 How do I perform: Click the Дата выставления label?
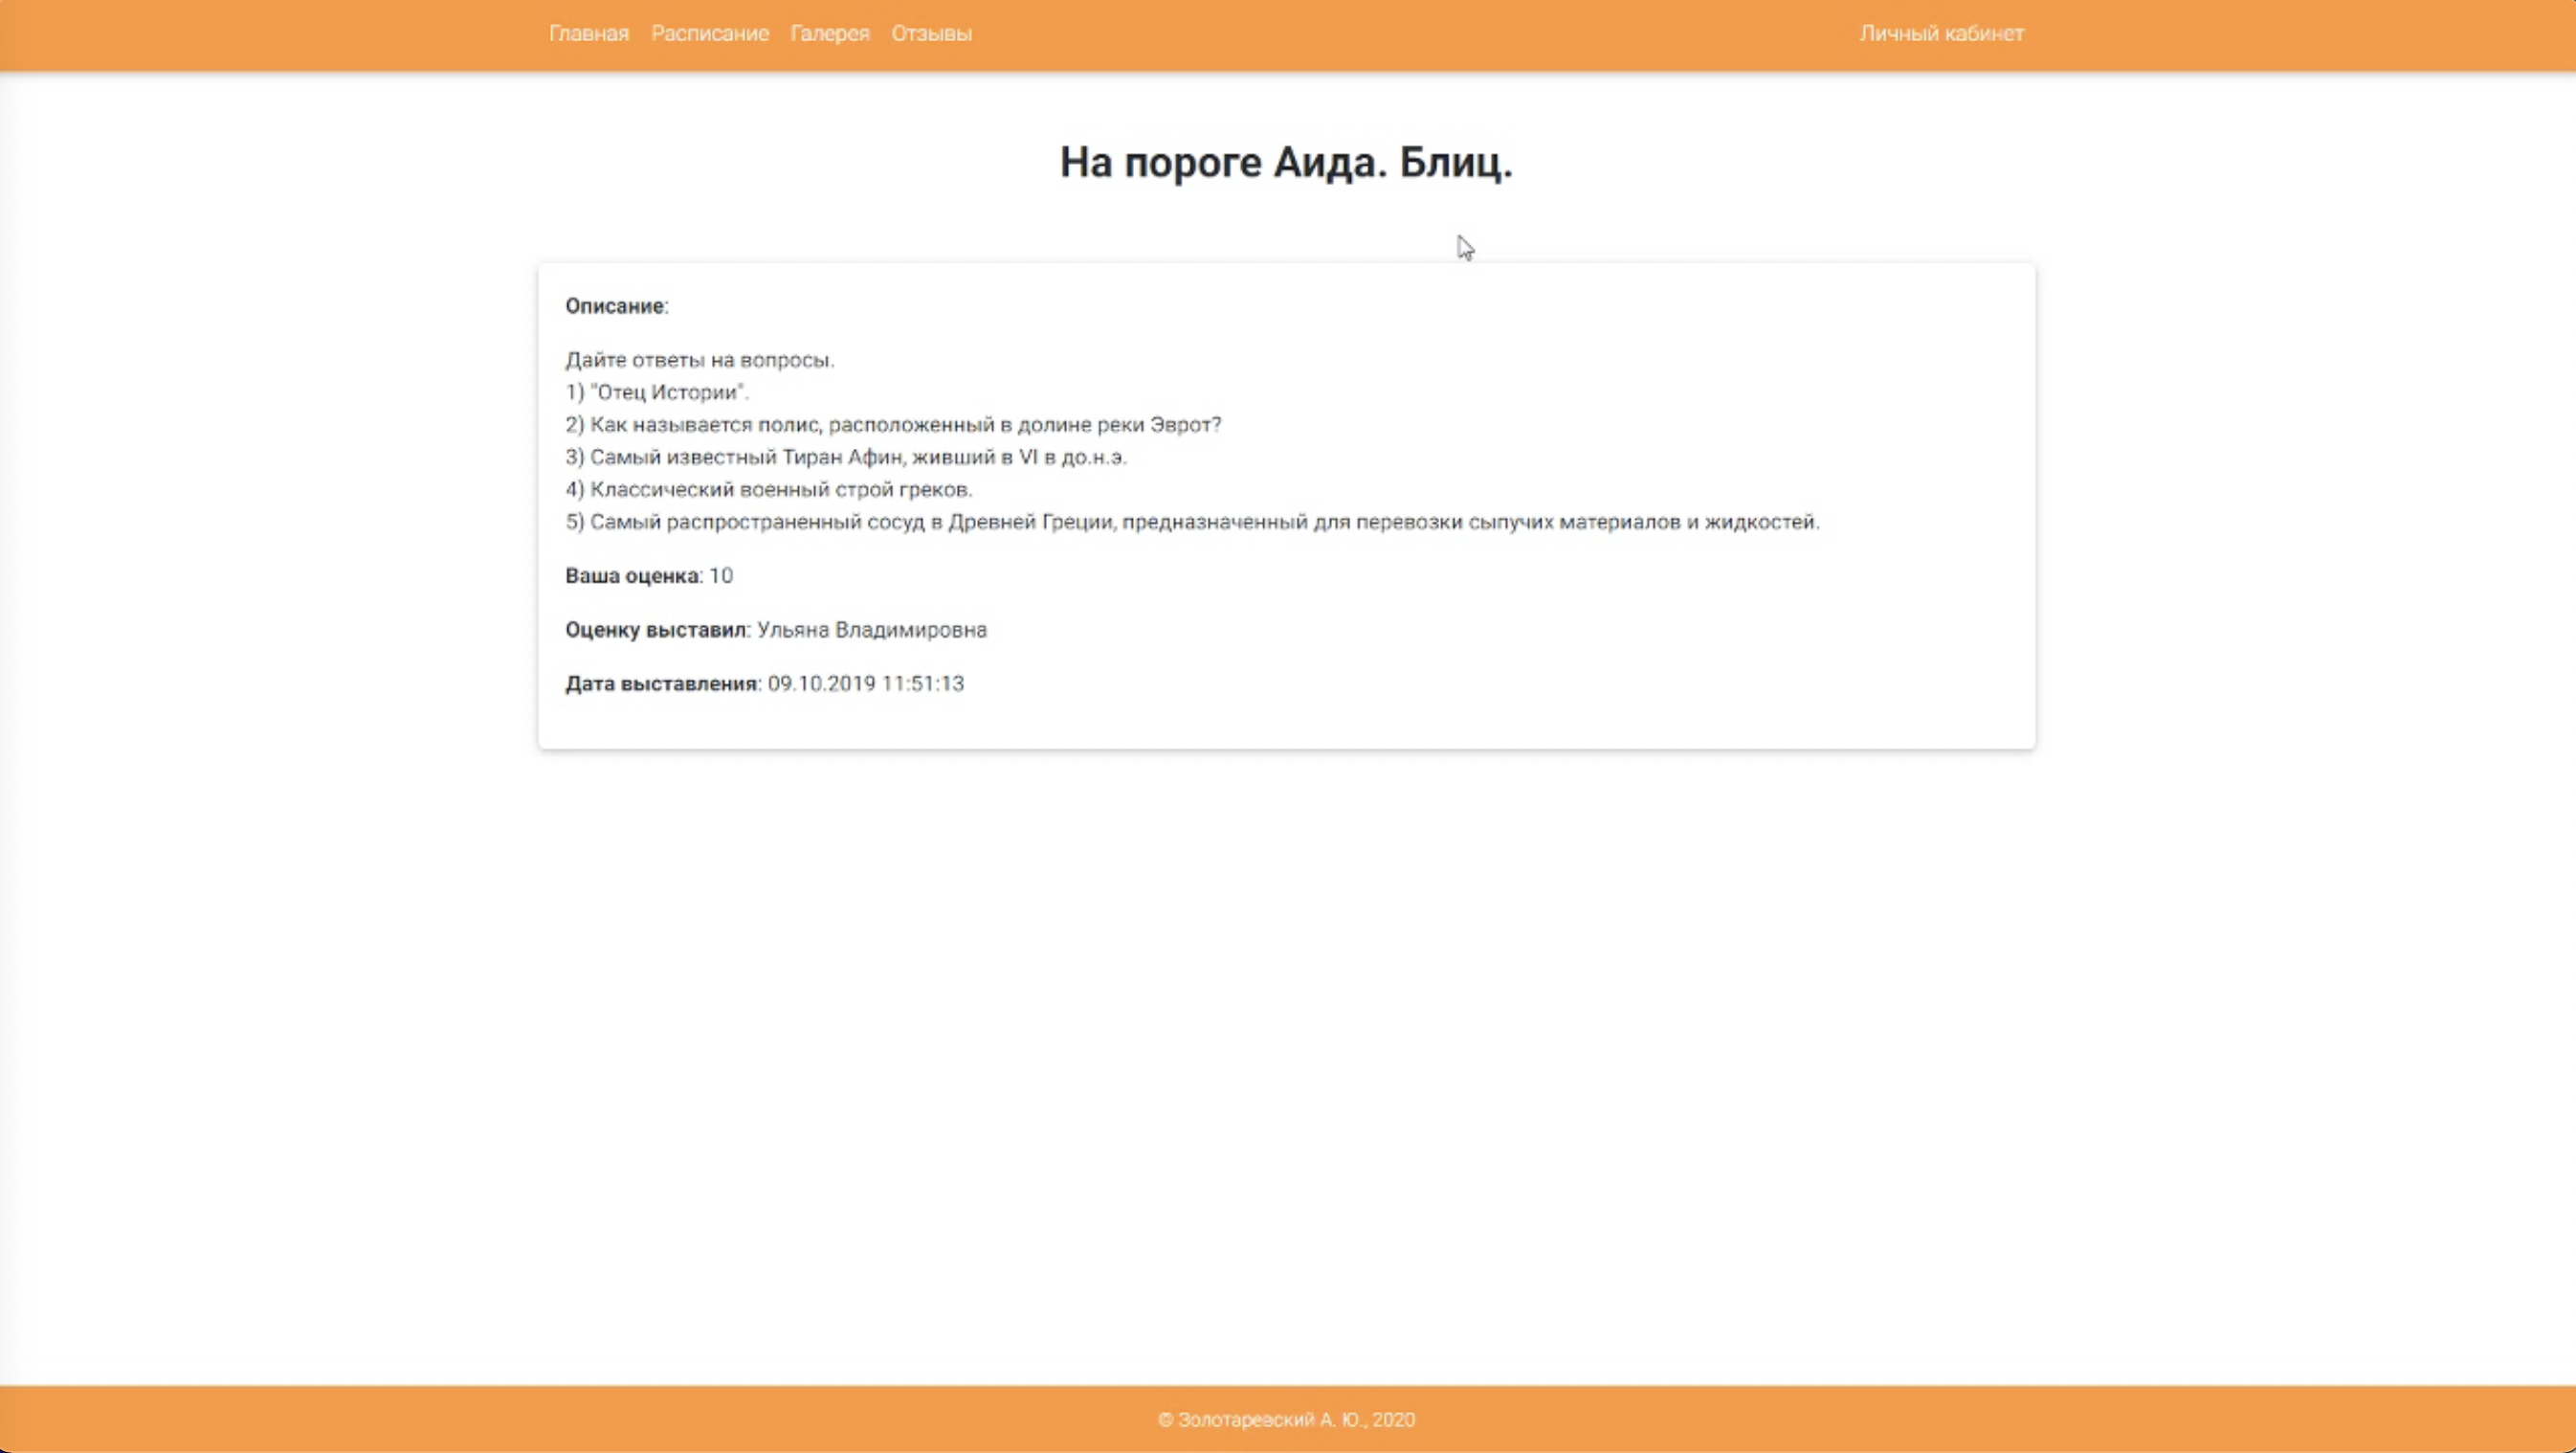click(x=661, y=684)
